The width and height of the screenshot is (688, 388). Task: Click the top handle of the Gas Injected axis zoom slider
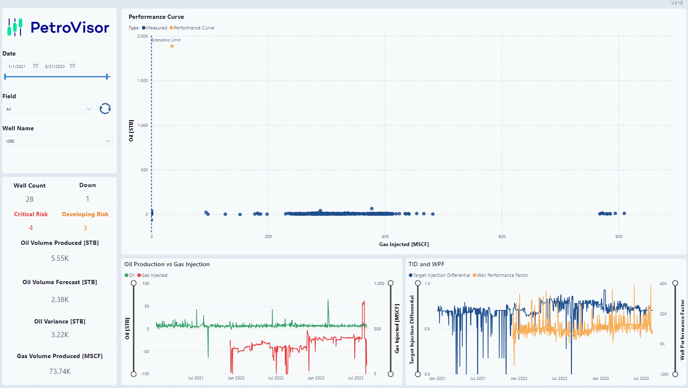(391, 284)
